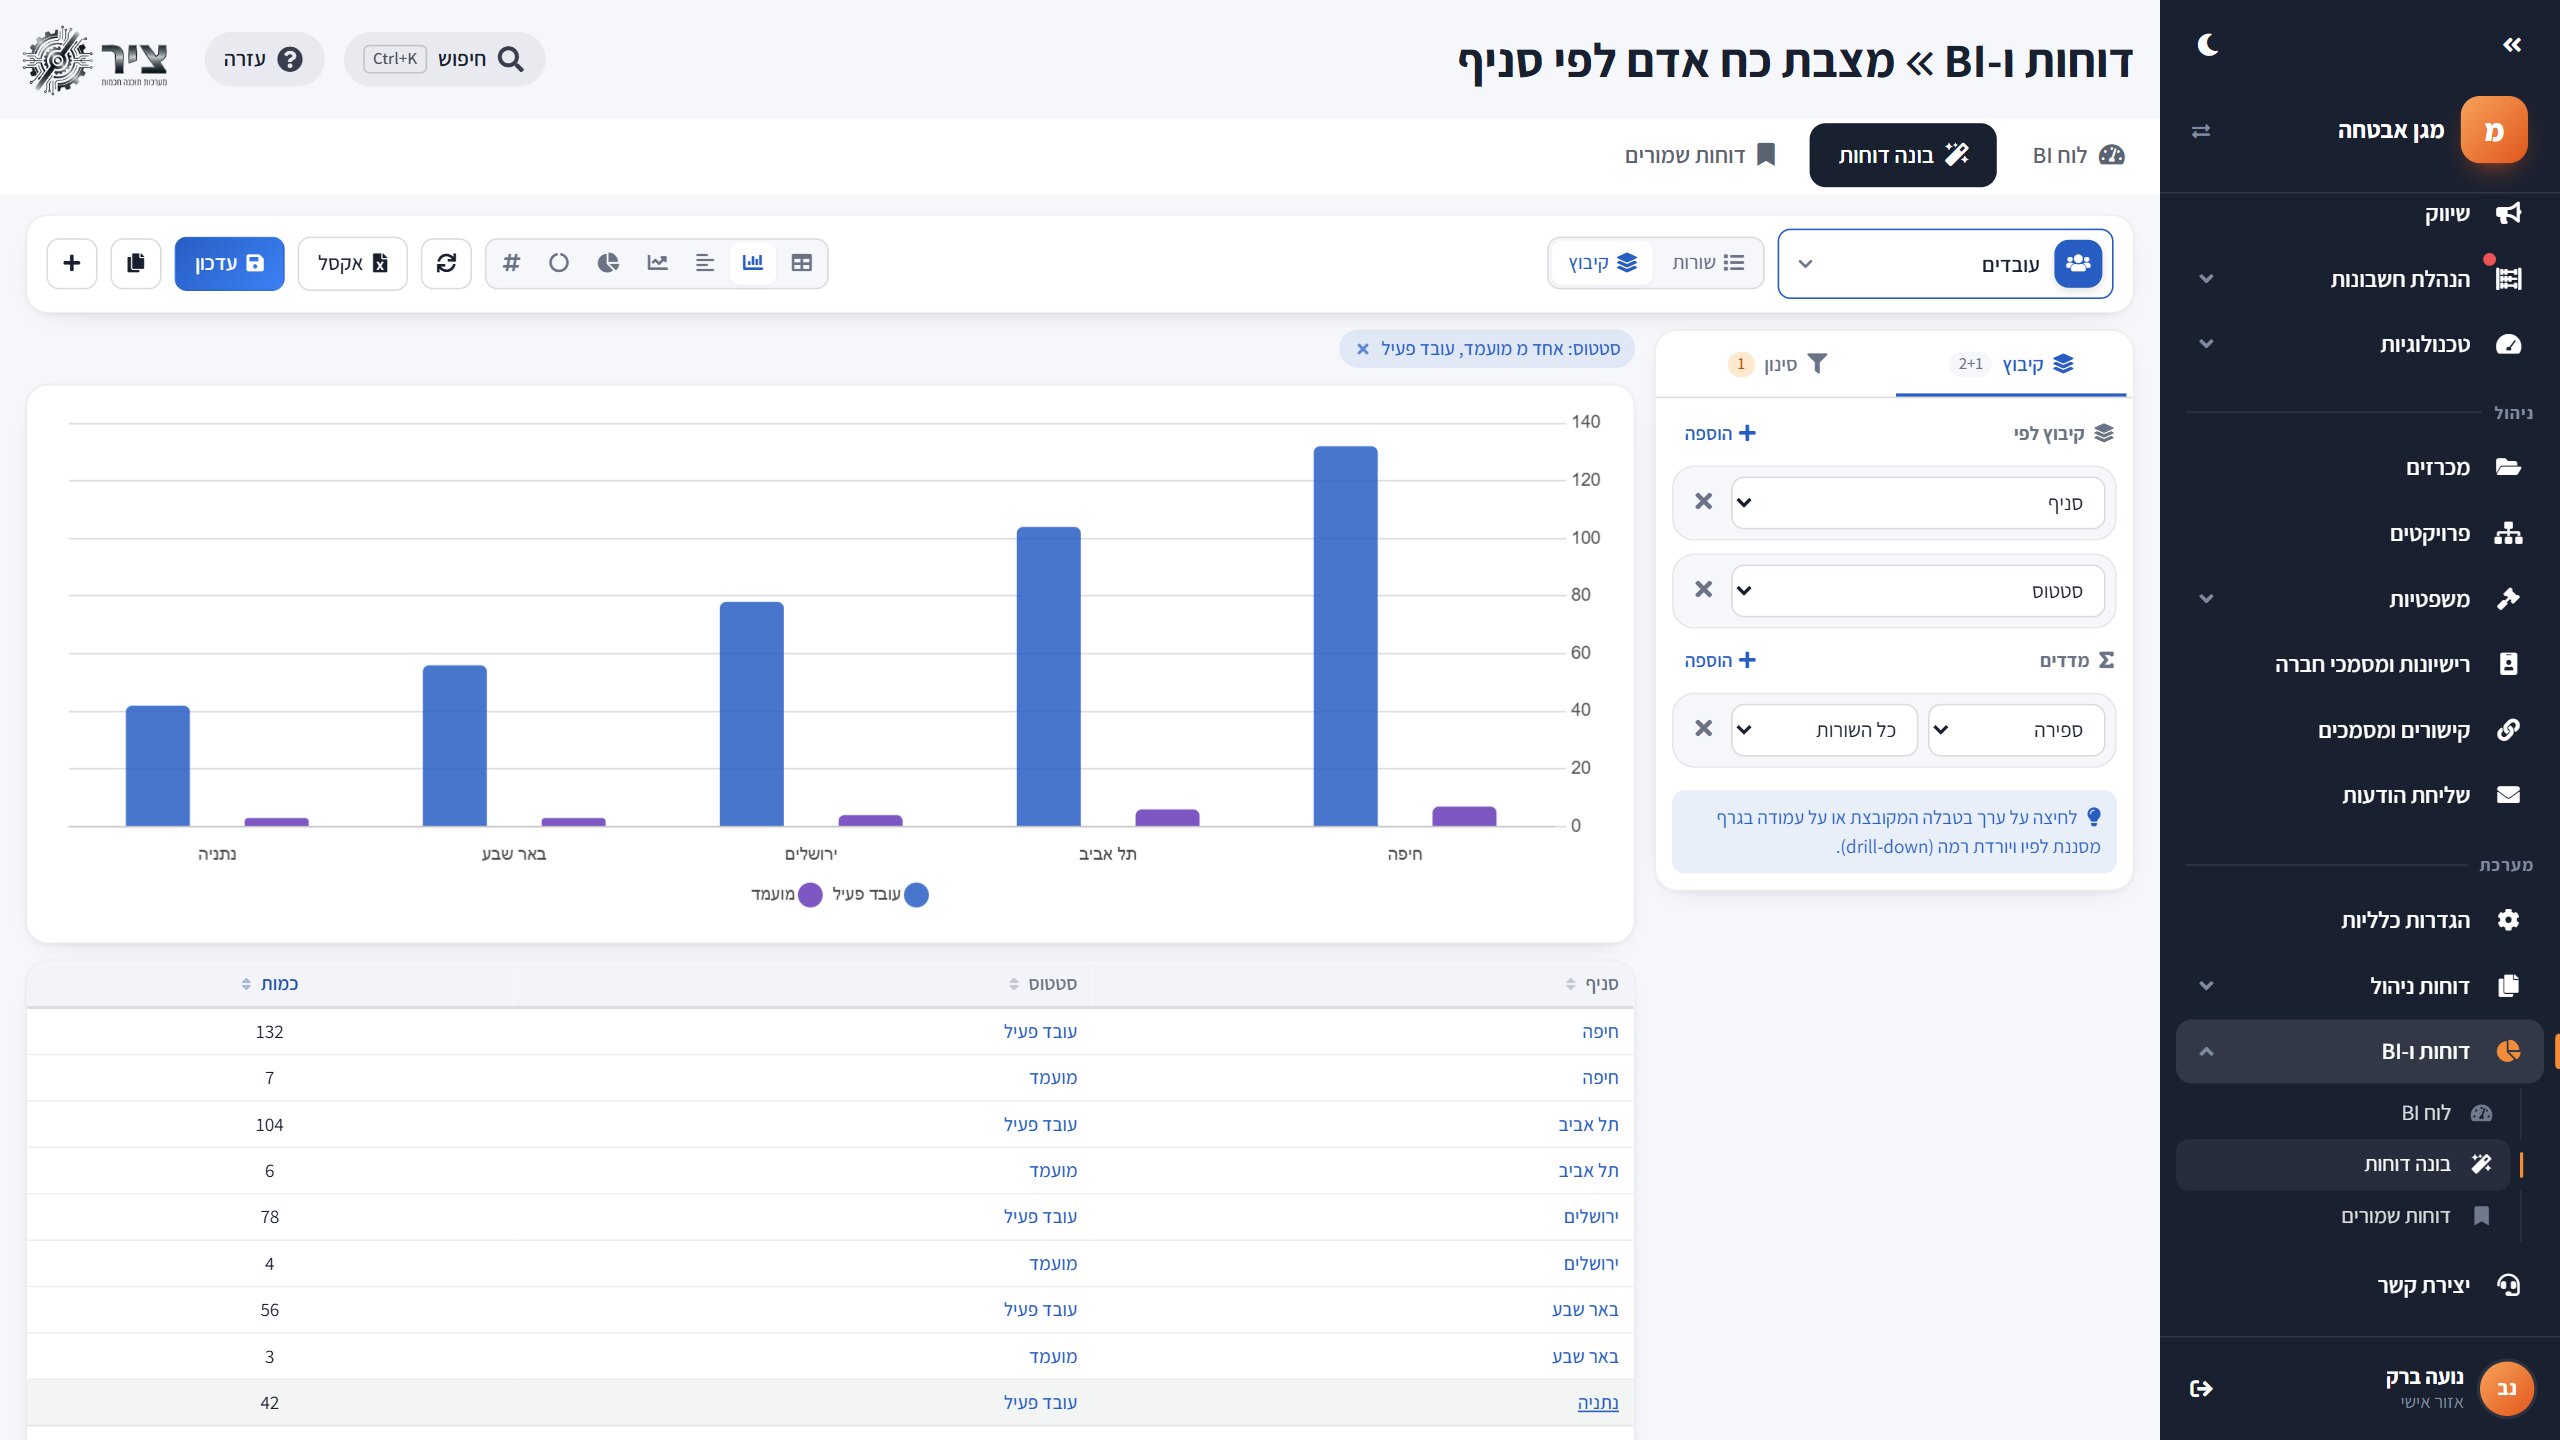2560x1440 pixels.
Task: Select the pie chart view icon
Action: 608,263
